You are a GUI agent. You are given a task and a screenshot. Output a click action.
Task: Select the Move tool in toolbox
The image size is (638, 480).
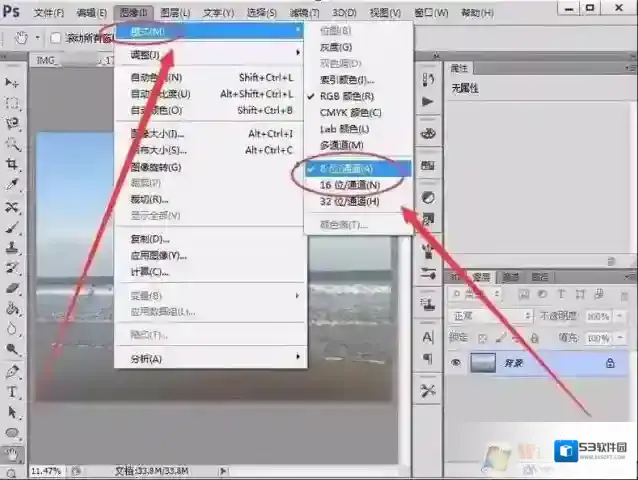point(13,82)
